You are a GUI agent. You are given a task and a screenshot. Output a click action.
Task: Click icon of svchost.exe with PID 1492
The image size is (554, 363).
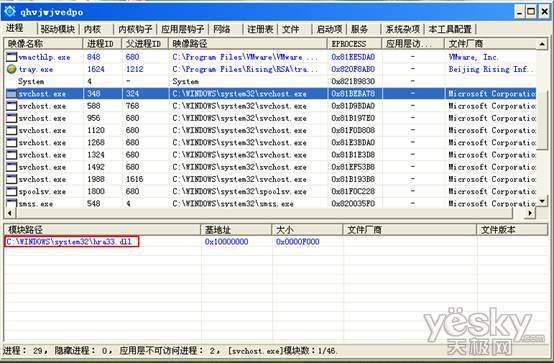click(x=11, y=167)
